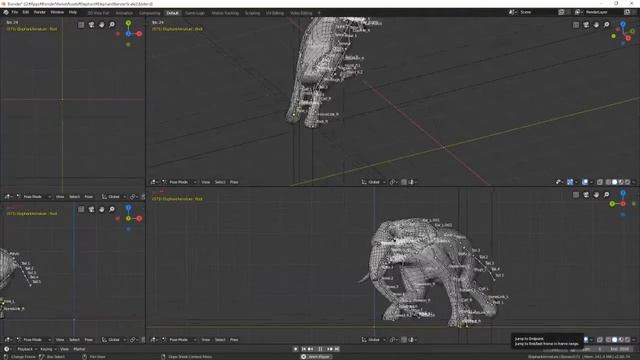Viewport: 640px width, 360px height.
Task: Open Global orientation dropdown in top-left viewport
Action: [x=113, y=197]
